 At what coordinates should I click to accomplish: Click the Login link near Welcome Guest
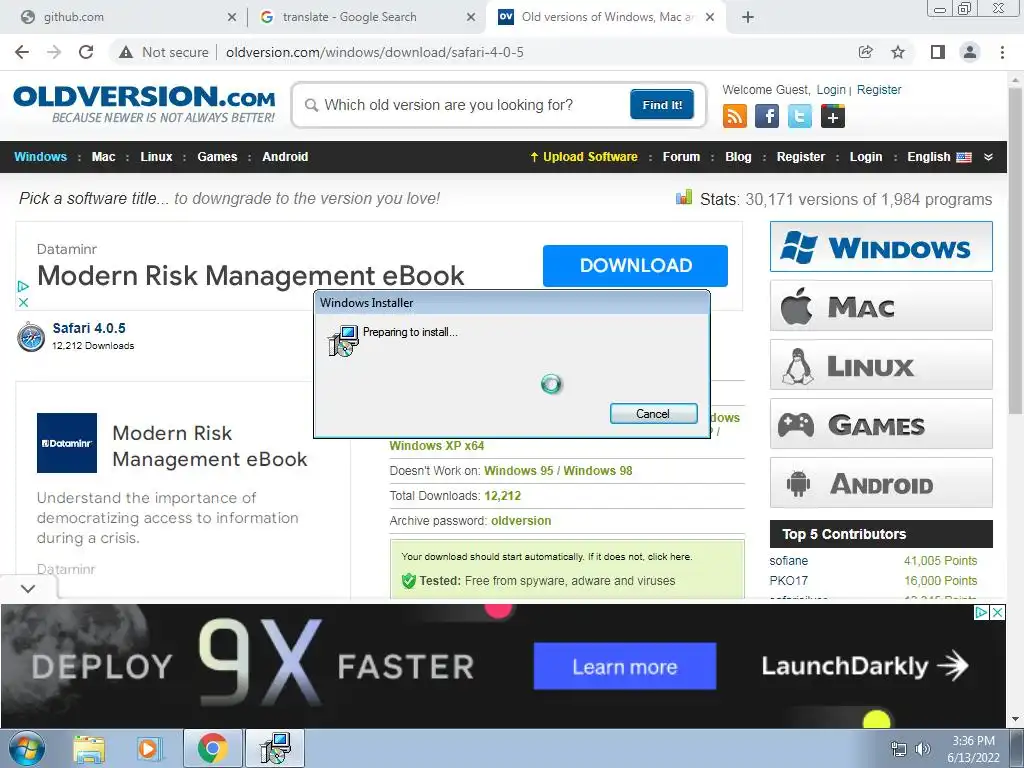click(831, 89)
